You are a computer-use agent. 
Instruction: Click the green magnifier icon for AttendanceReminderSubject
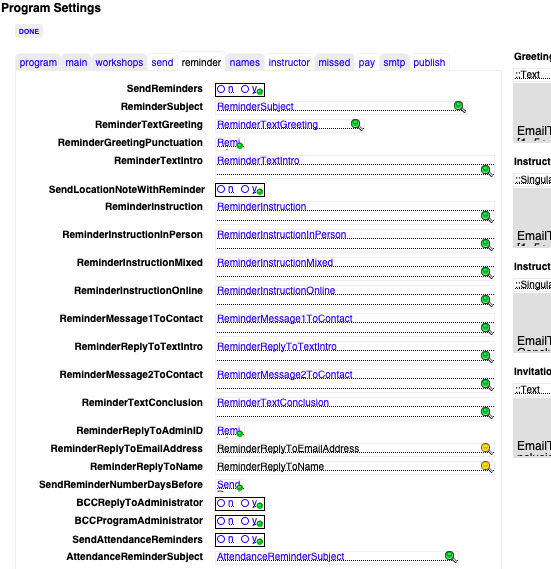tap(450, 556)
